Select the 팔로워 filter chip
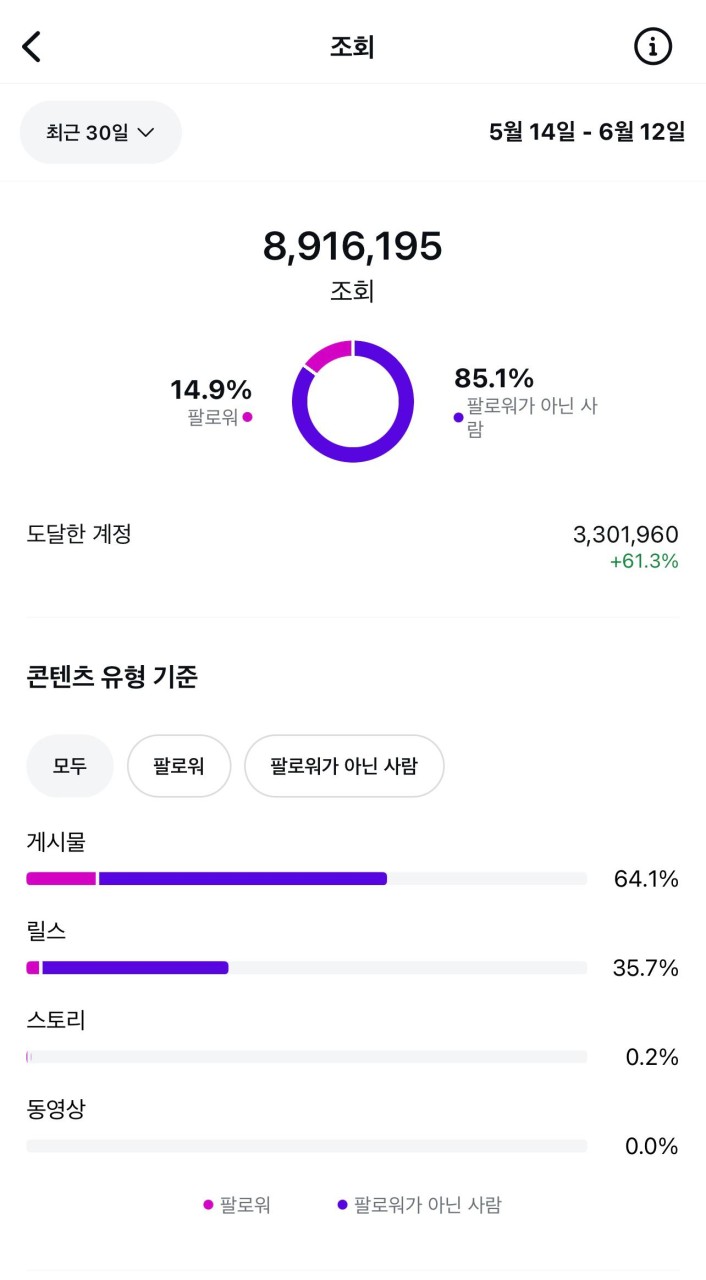The width and height of the screenshot is (706, 1280). tap(179, 766)
